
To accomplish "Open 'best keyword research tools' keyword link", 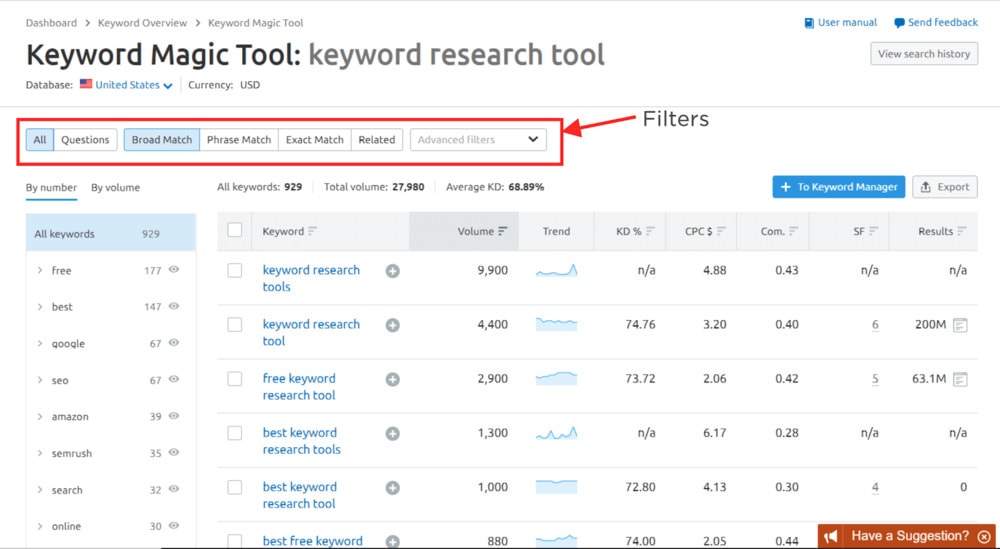I will [302, 441].
